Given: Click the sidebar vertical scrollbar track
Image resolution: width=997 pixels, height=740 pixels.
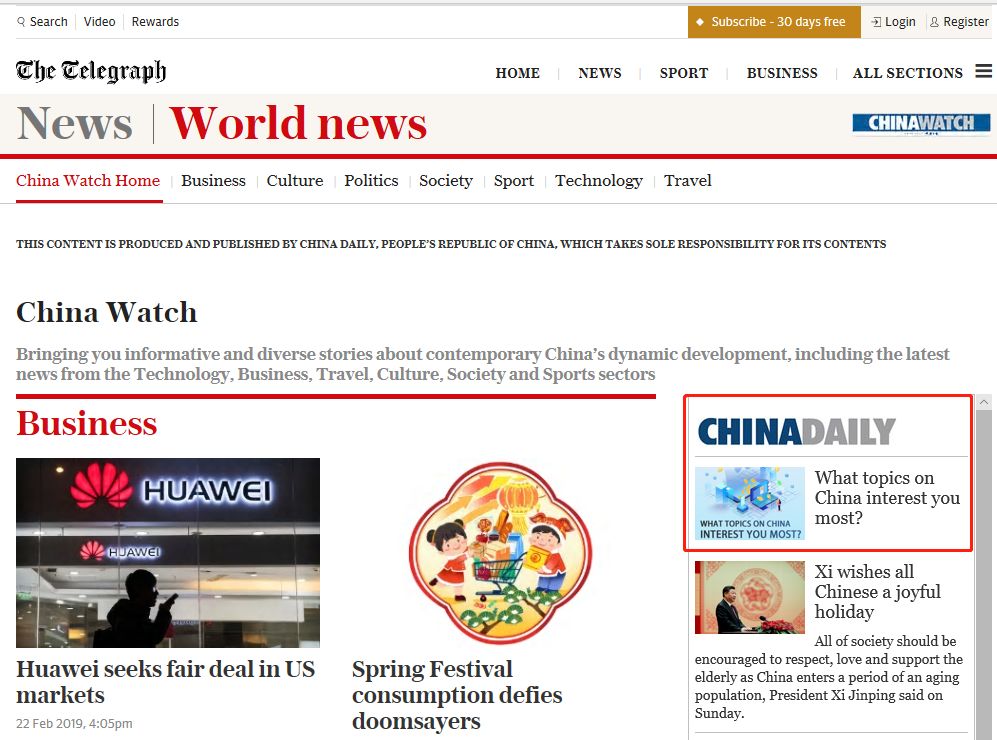Looking at the screenshot, I should [984, 574].
